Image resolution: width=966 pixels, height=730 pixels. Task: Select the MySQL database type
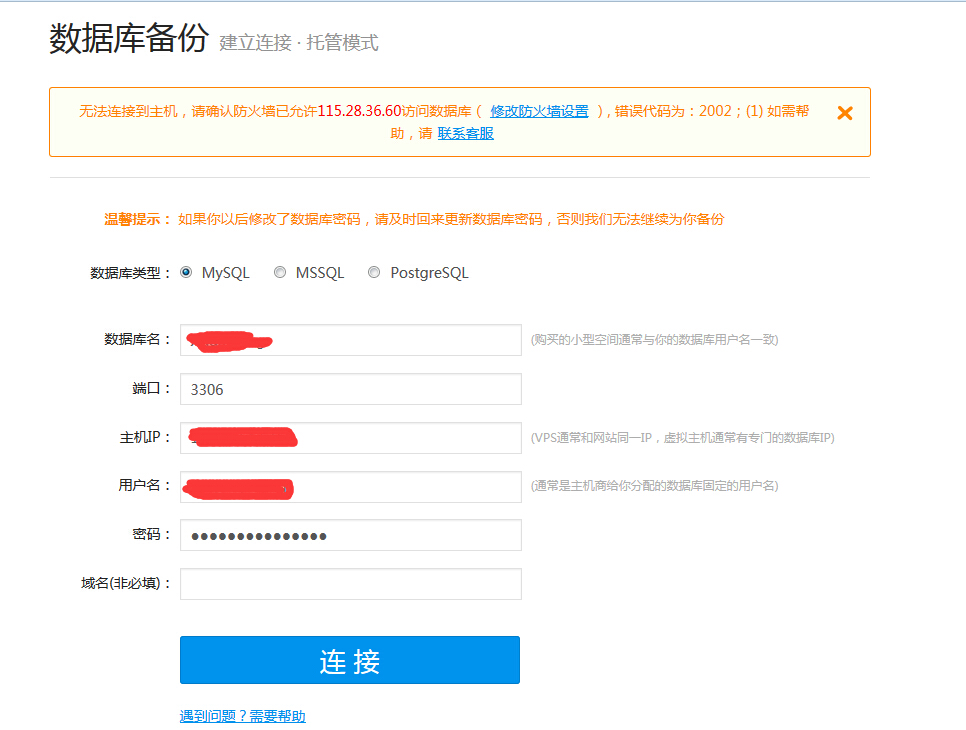coord(186,272)
